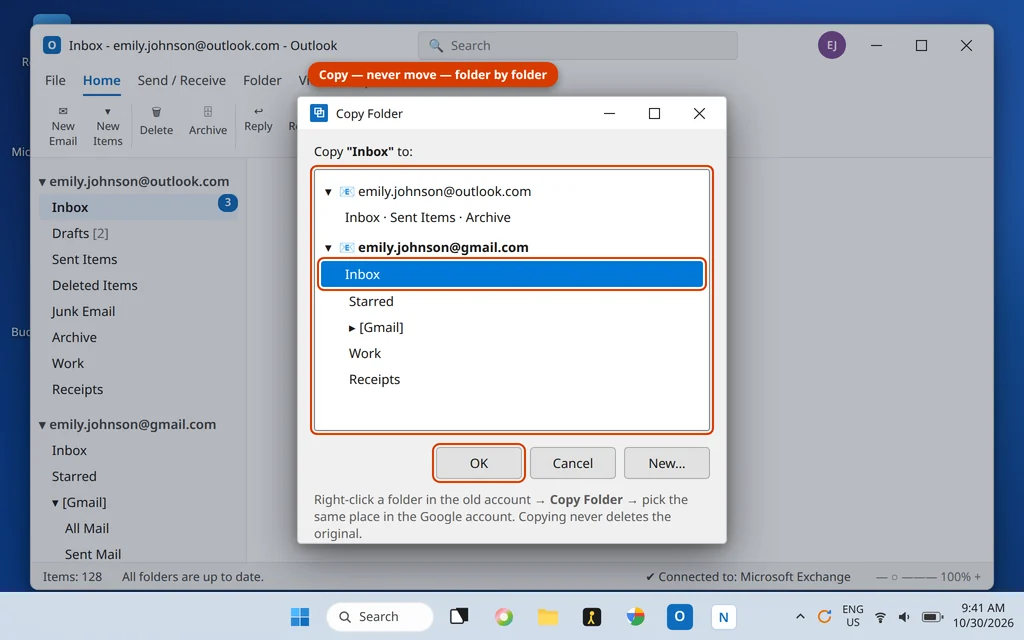Open Junk Email folder in sidebar
The width and height of the screenshot is (1024, 640).
(x=83, y=312)
